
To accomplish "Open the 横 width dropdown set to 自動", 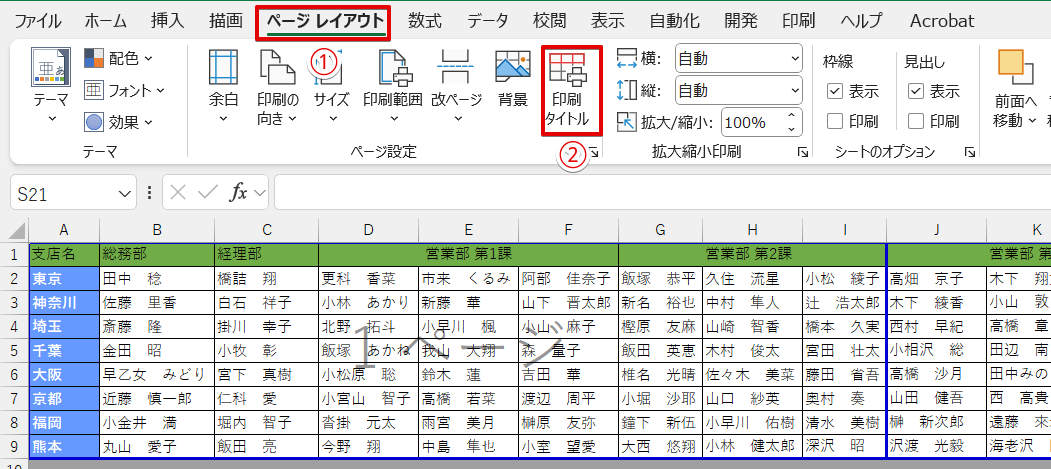I will coord(739,59).
